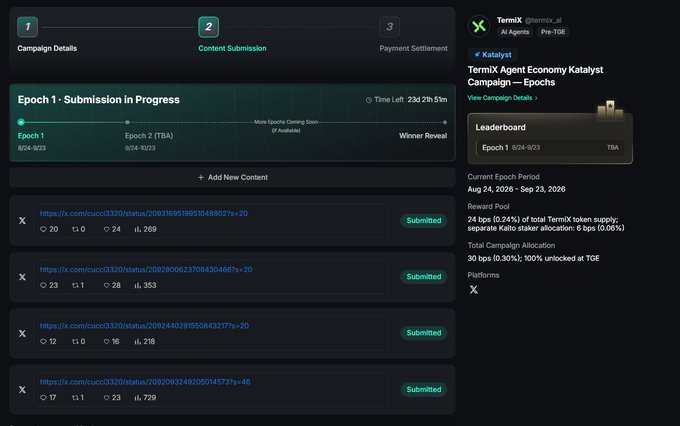
Task: Click Submitted badge on the 353-views post
Action: pos(424,277)
